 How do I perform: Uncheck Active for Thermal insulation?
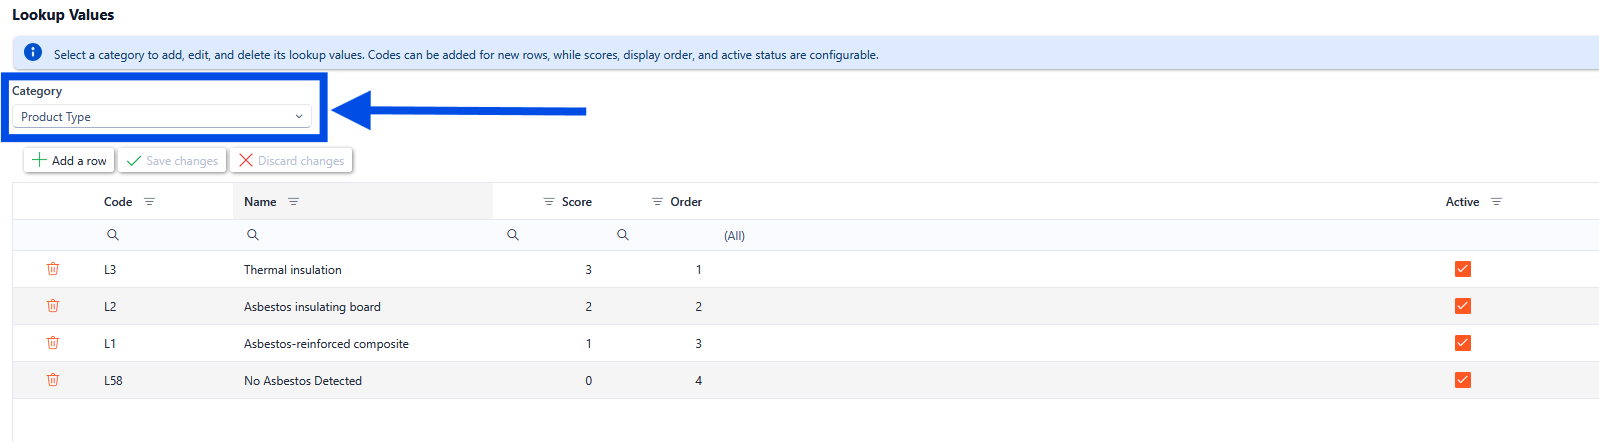[x=1463, y=269]
